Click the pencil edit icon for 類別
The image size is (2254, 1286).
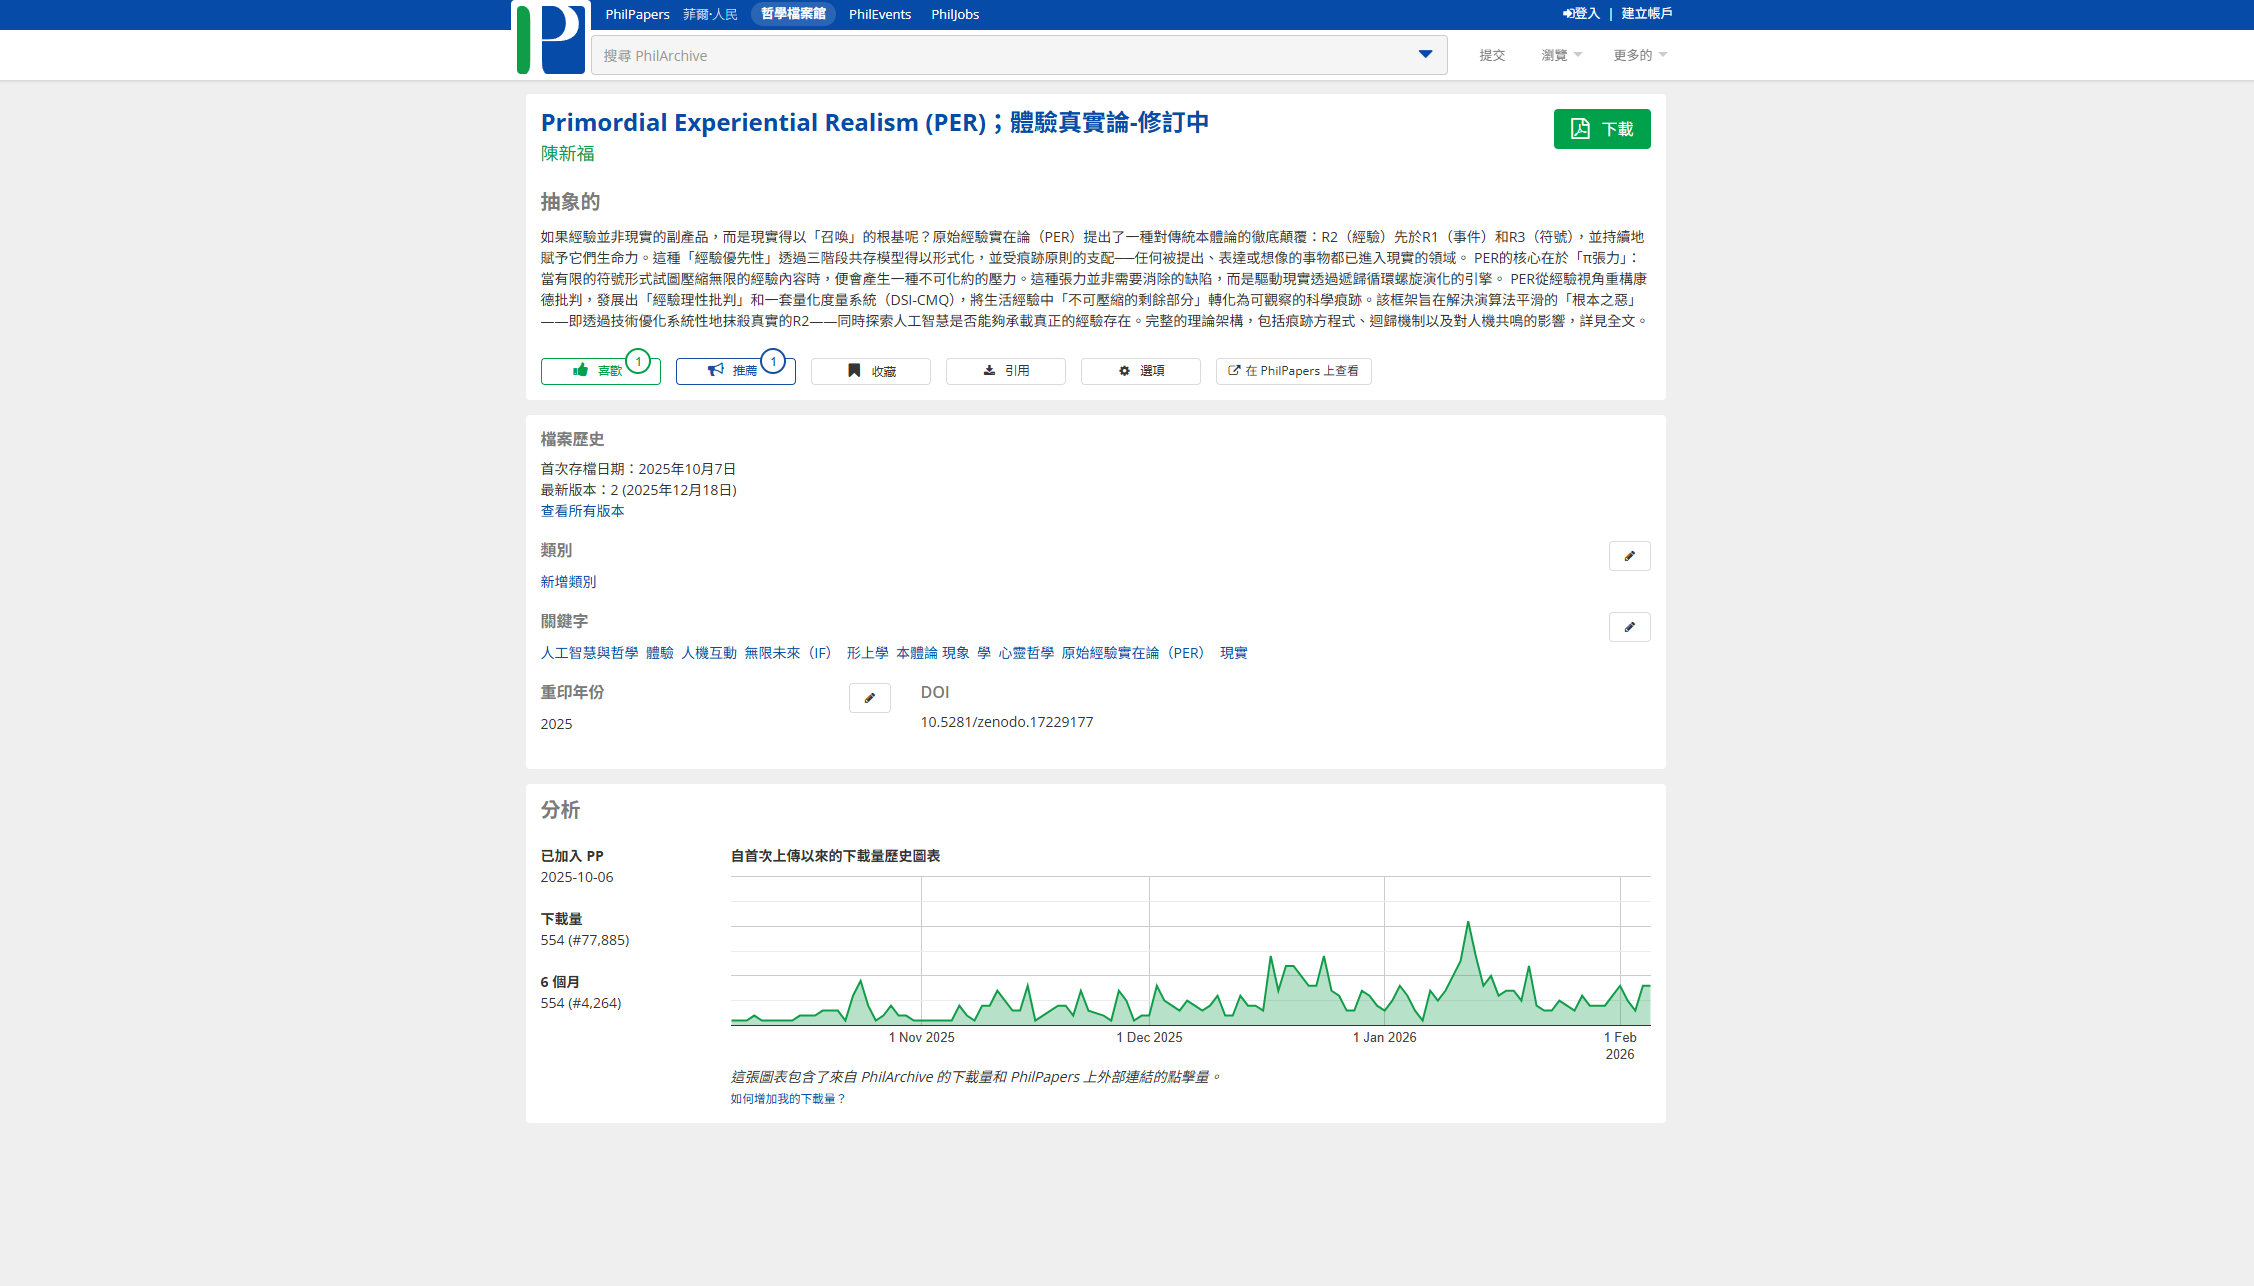[x=1629, y=556]
